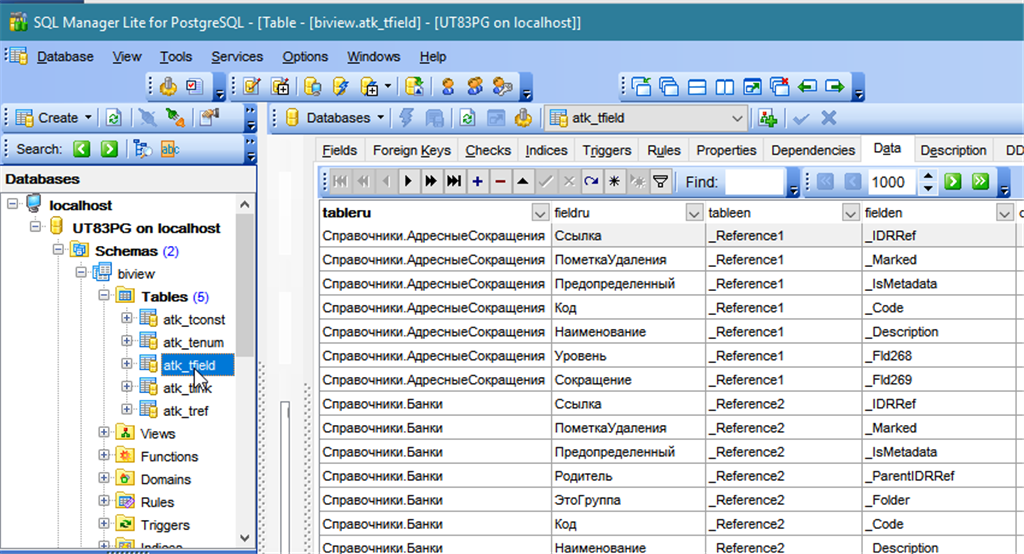Open the atk_tfield table selector dropdown

737,118
